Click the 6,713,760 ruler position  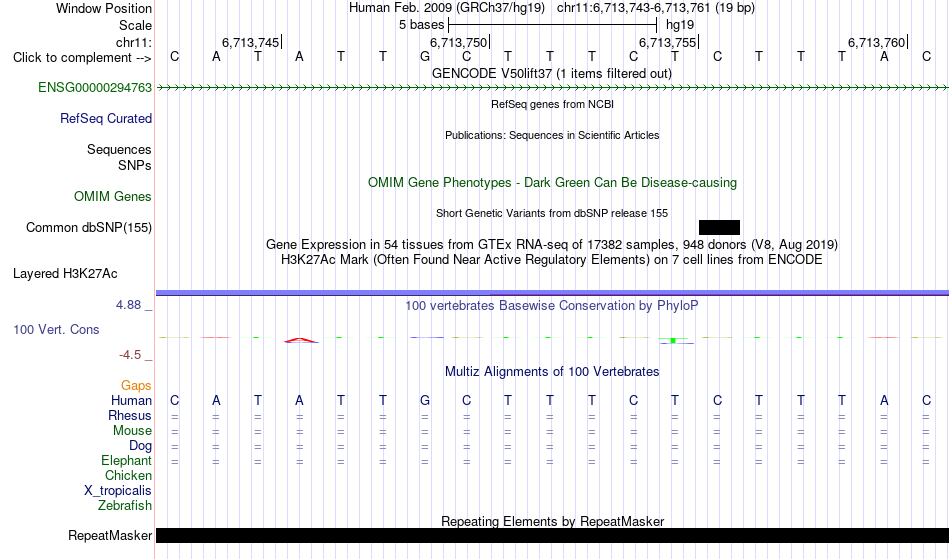click(876, 42)
